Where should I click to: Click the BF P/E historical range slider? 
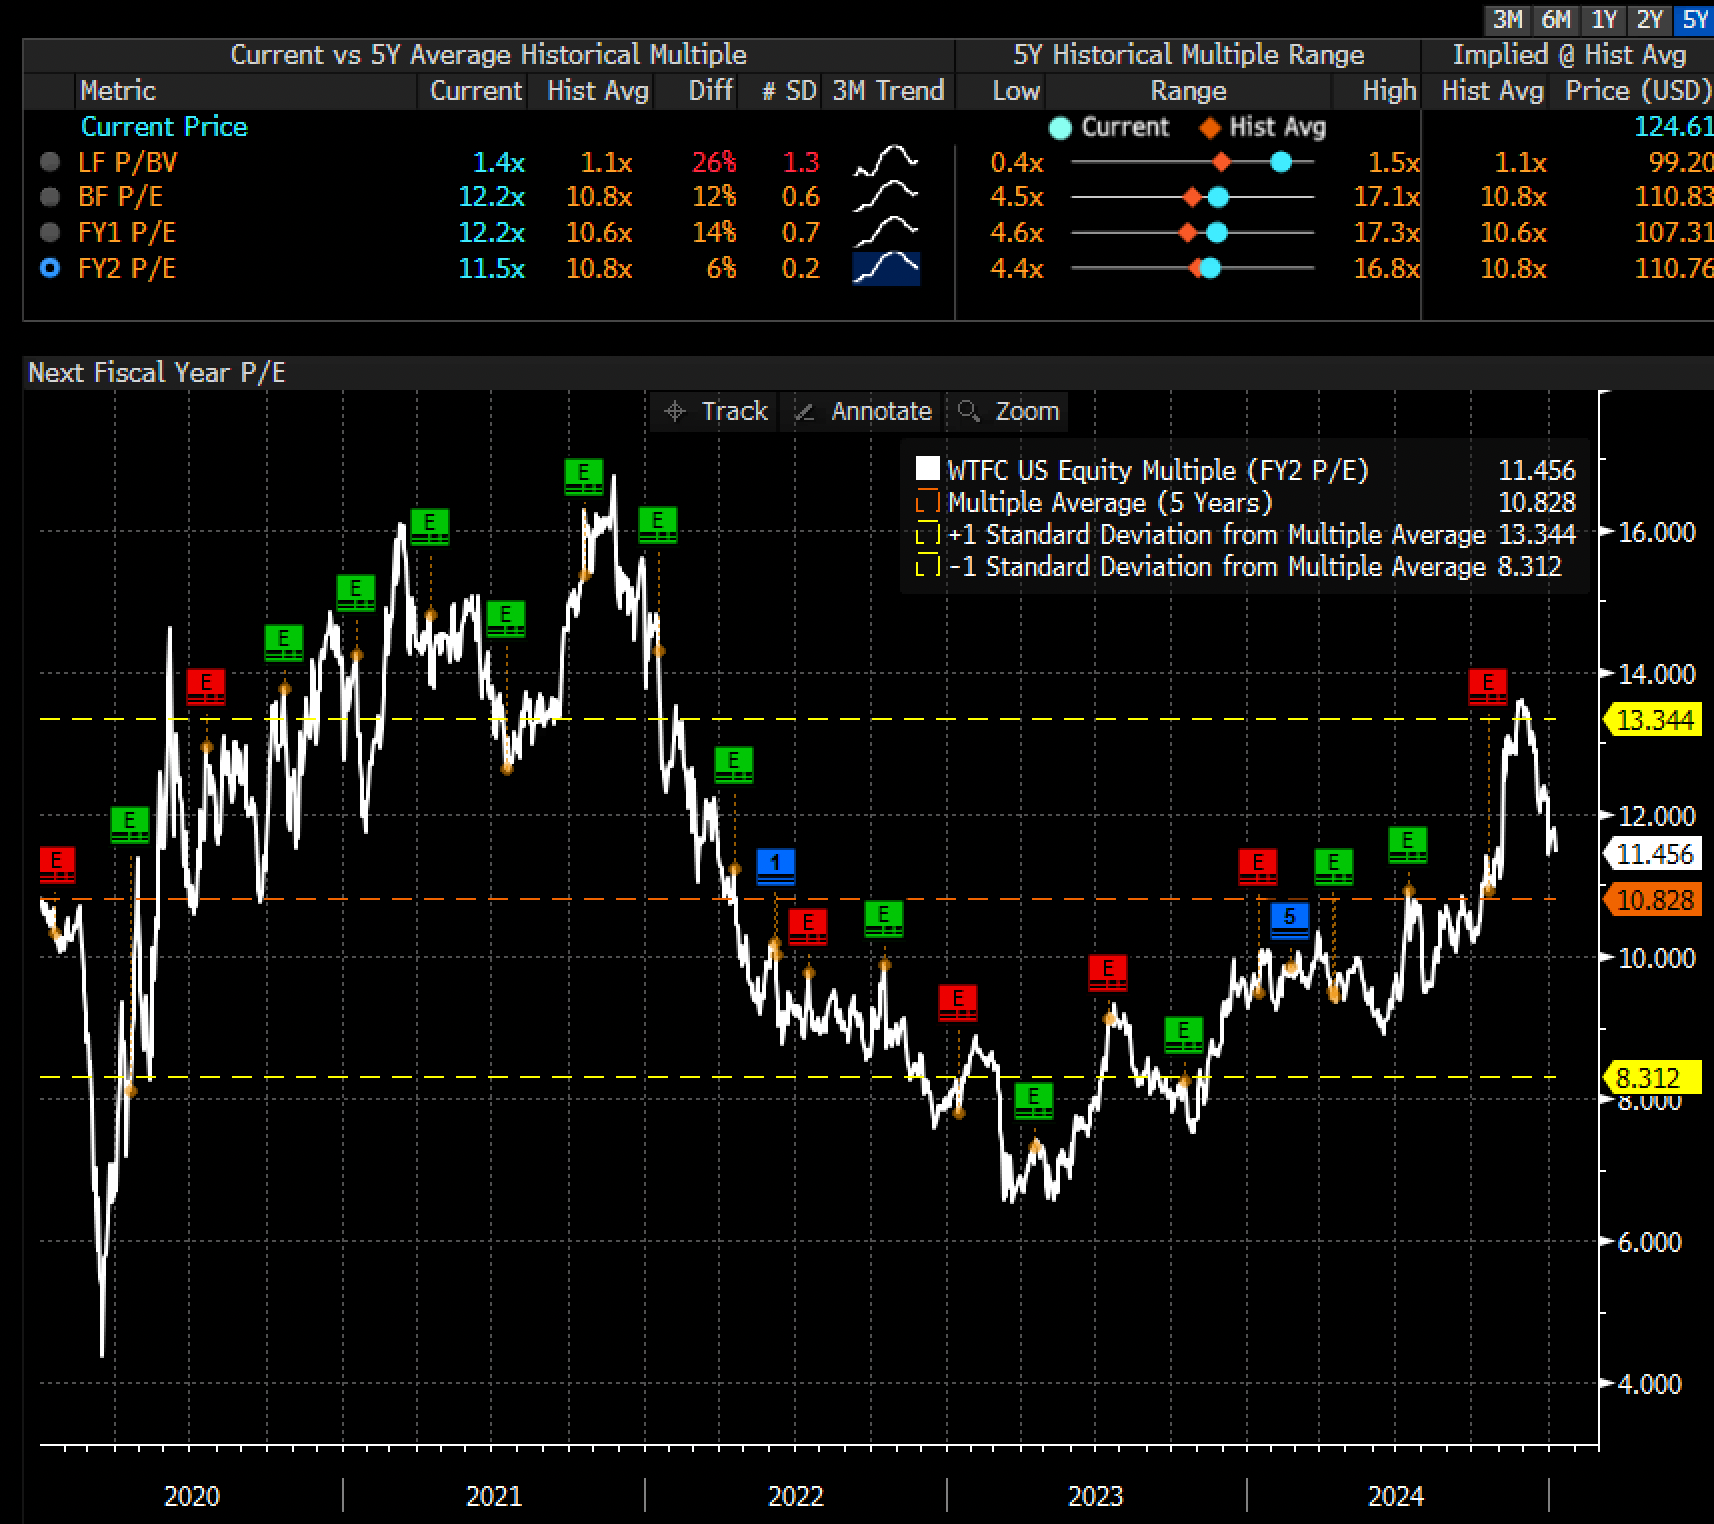pos(1192,197)
